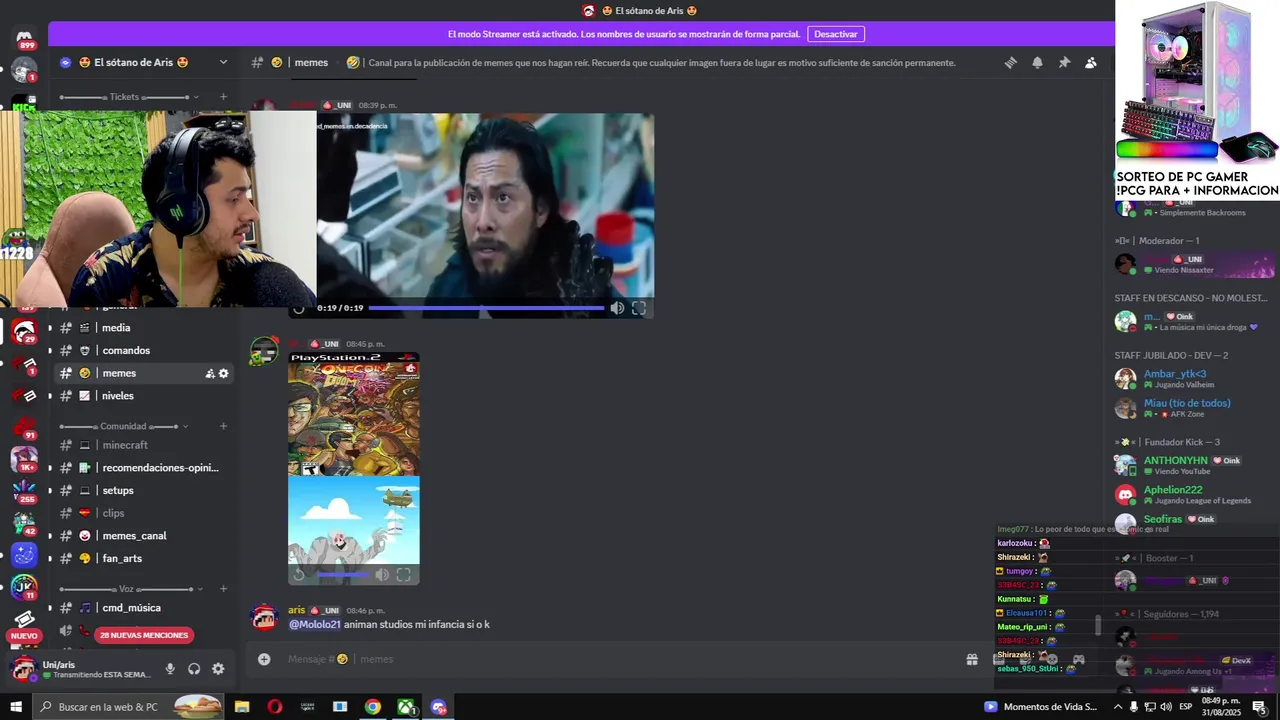Open direct messages Discord home icon
Image resolution: width=1280 pixels, height=720 pixels.
point(24,39)
